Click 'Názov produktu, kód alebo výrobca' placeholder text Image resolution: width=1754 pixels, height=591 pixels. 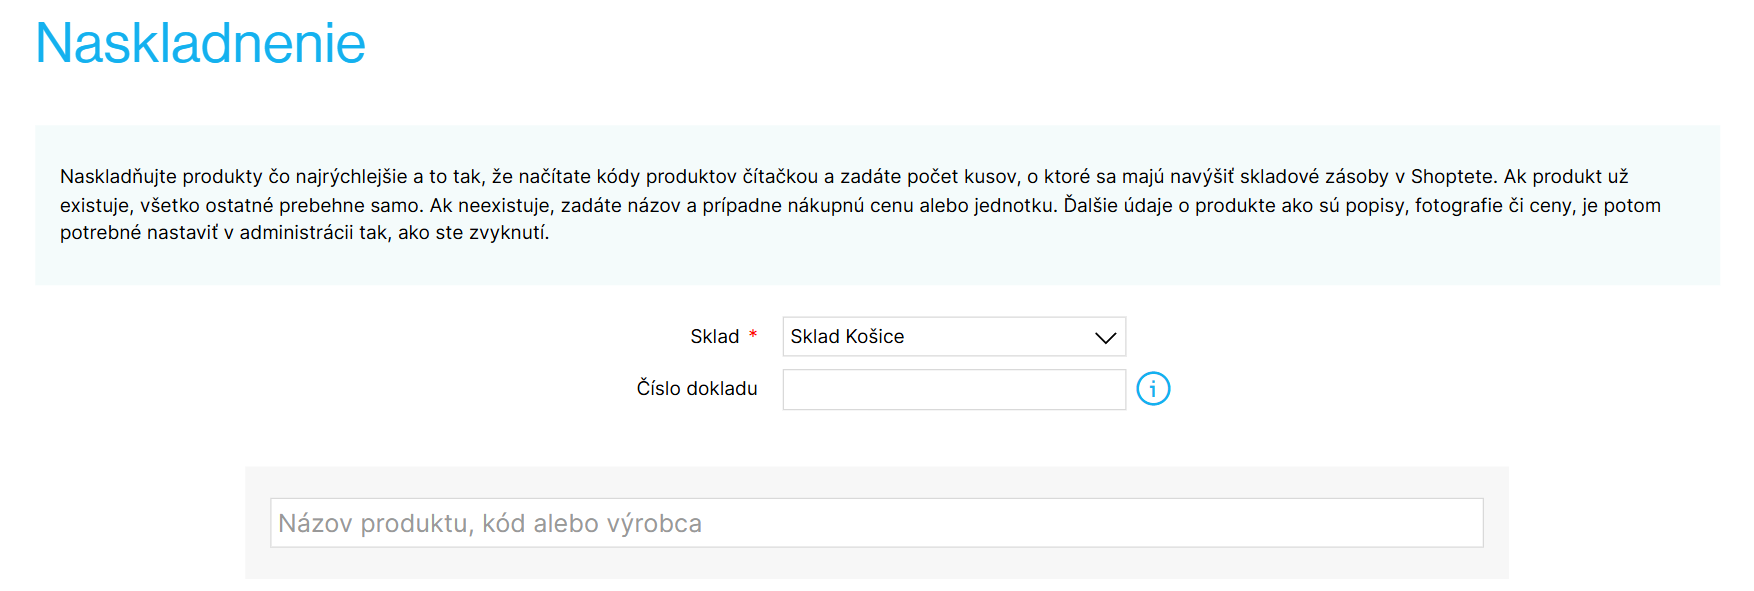coord(490,523)
